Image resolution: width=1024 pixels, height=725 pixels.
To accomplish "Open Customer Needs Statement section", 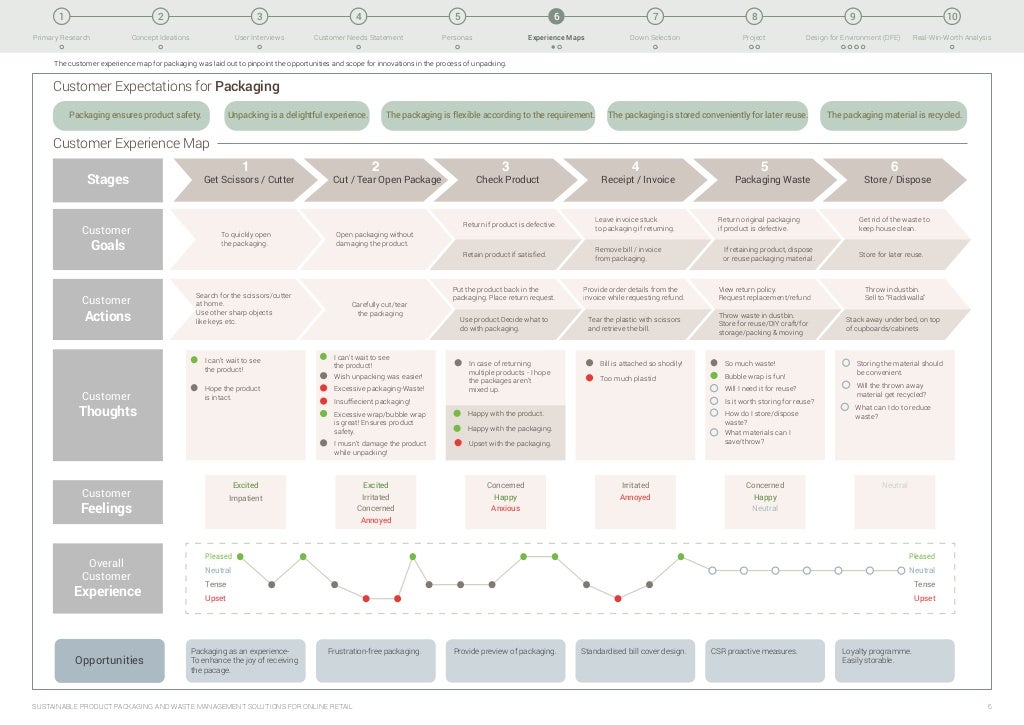I will [358, 37].
